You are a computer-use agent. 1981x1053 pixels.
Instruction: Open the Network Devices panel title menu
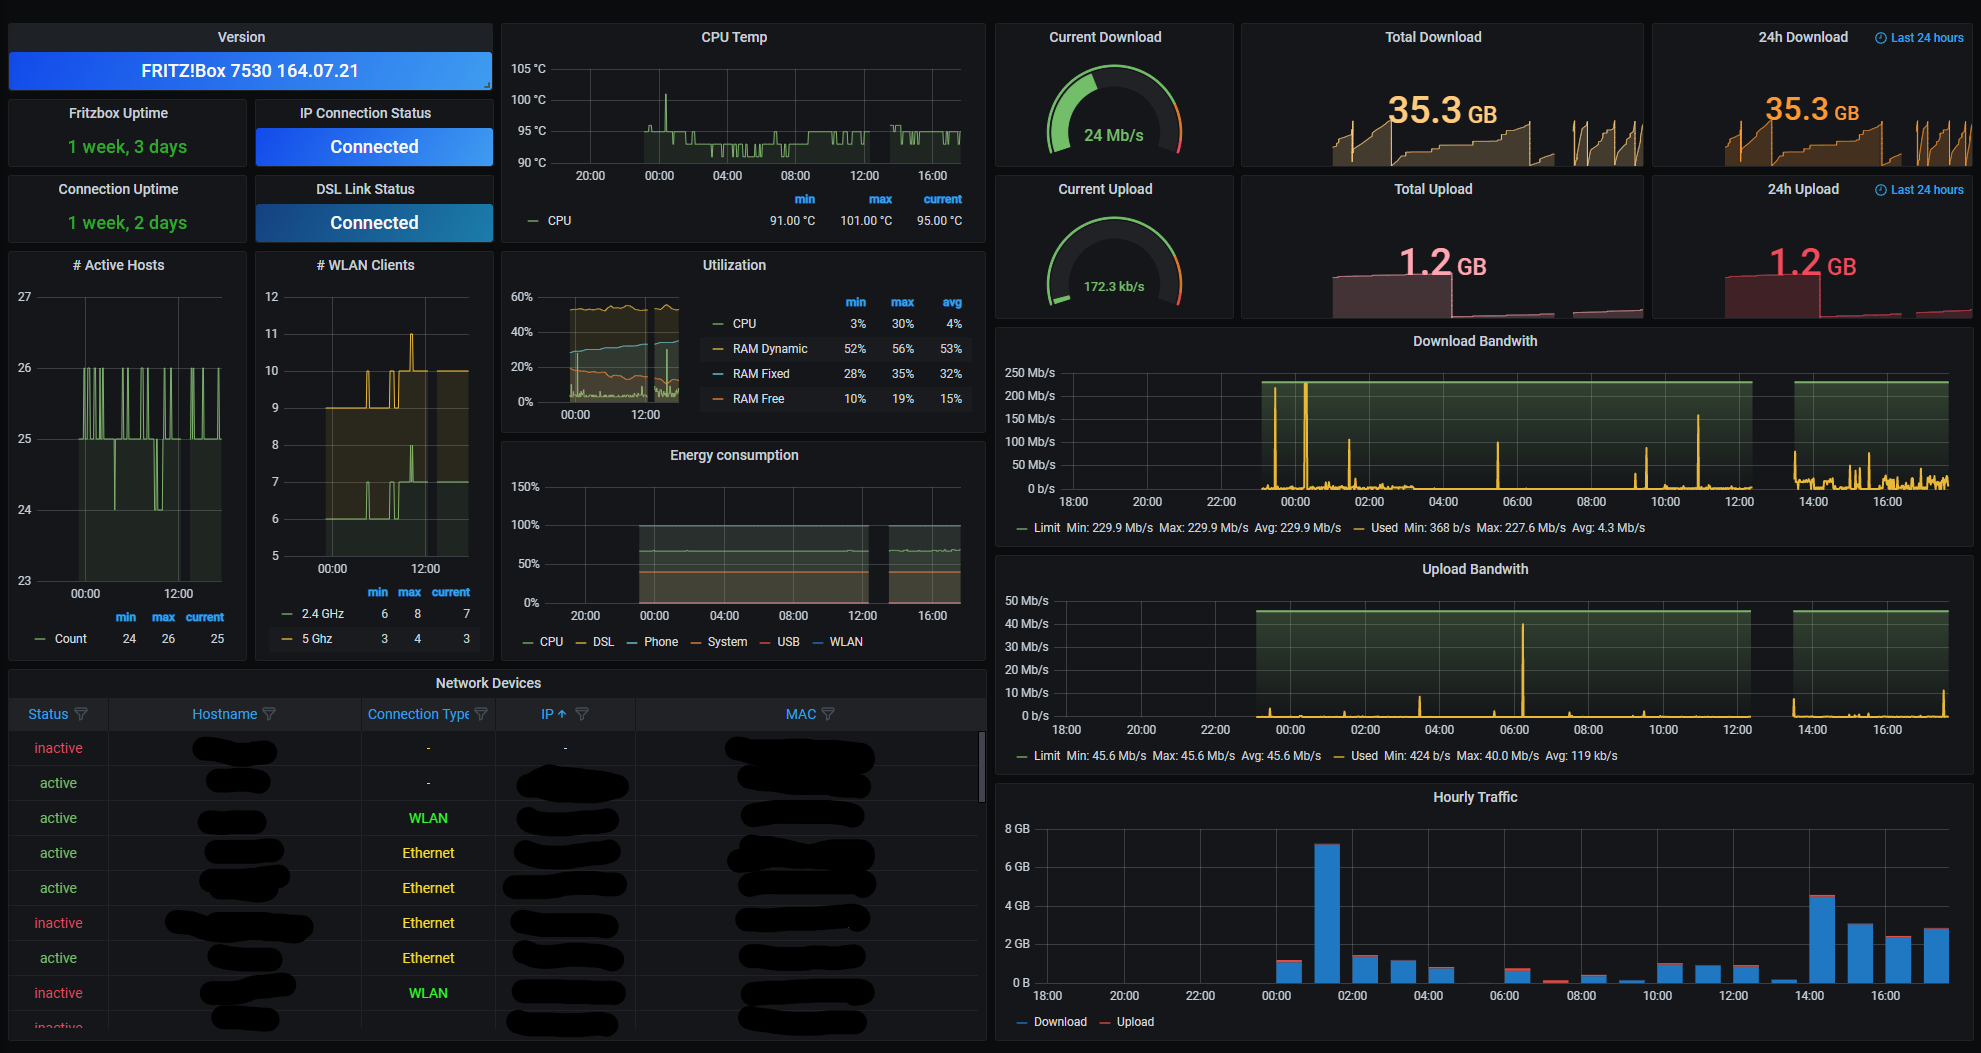[x=488, y=683]
